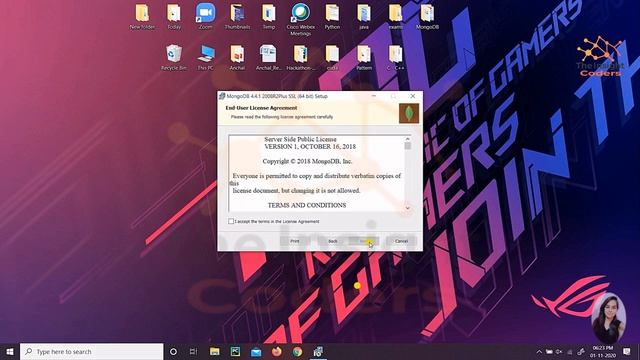Select the Today folder on desktop

pyautogui.click(x=174, y=17)
